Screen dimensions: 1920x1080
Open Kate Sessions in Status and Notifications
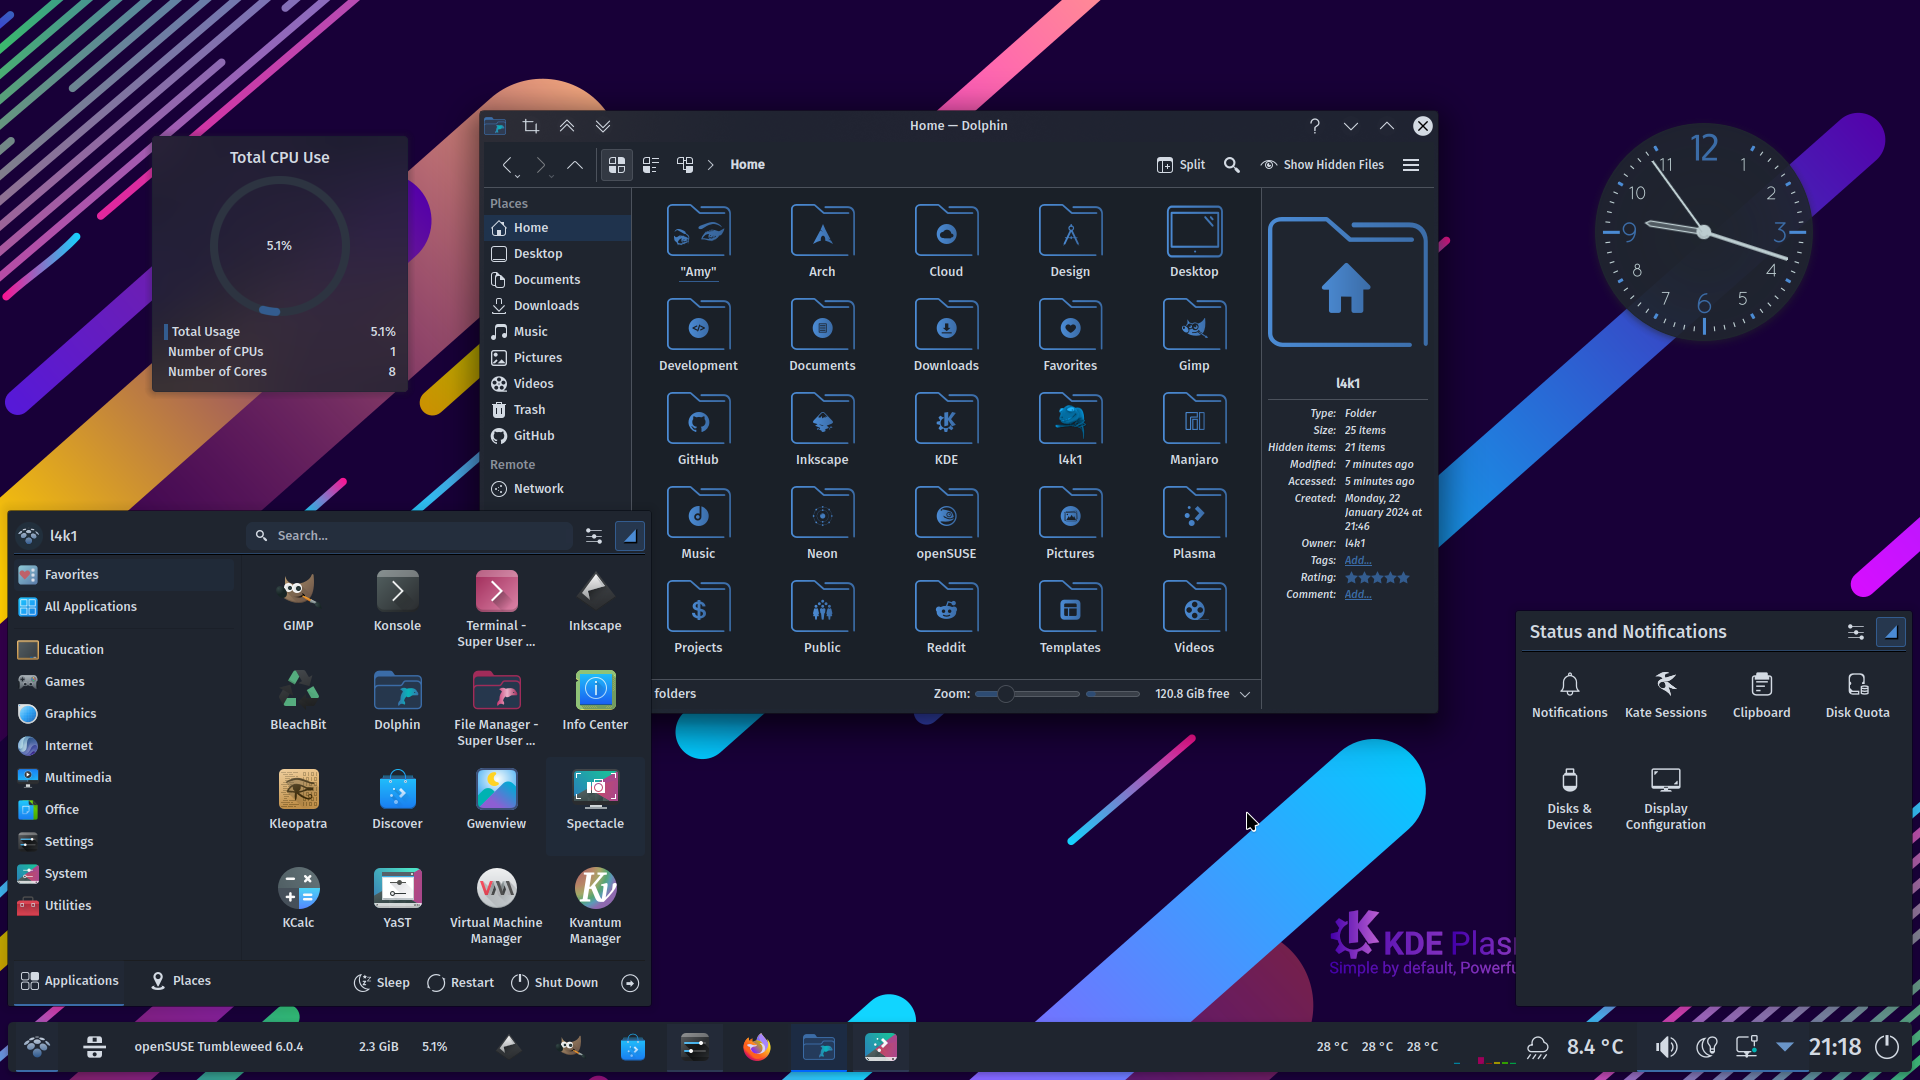(1665, 695)
